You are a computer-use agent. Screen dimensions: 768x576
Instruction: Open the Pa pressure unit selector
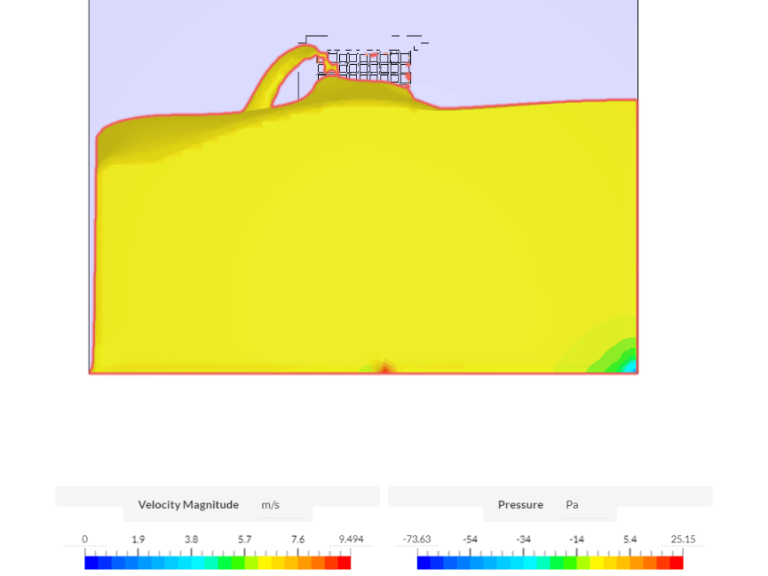coord(572,505)
